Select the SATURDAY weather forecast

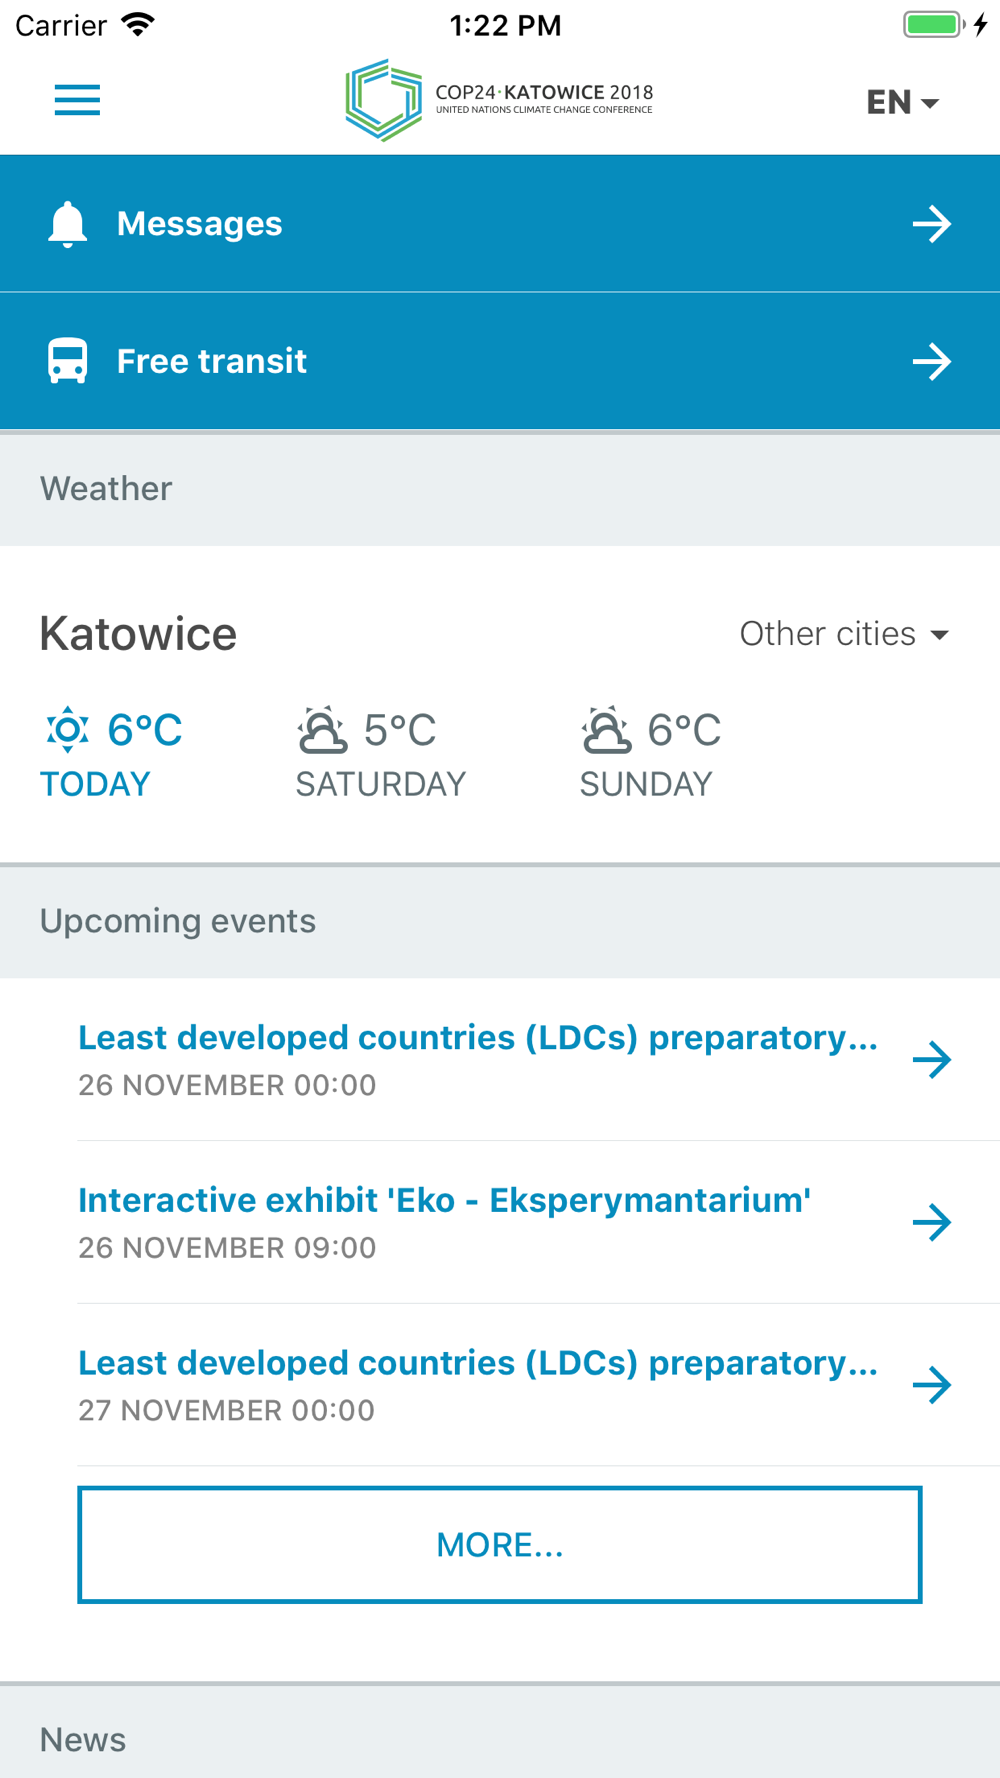coord(381,754)
